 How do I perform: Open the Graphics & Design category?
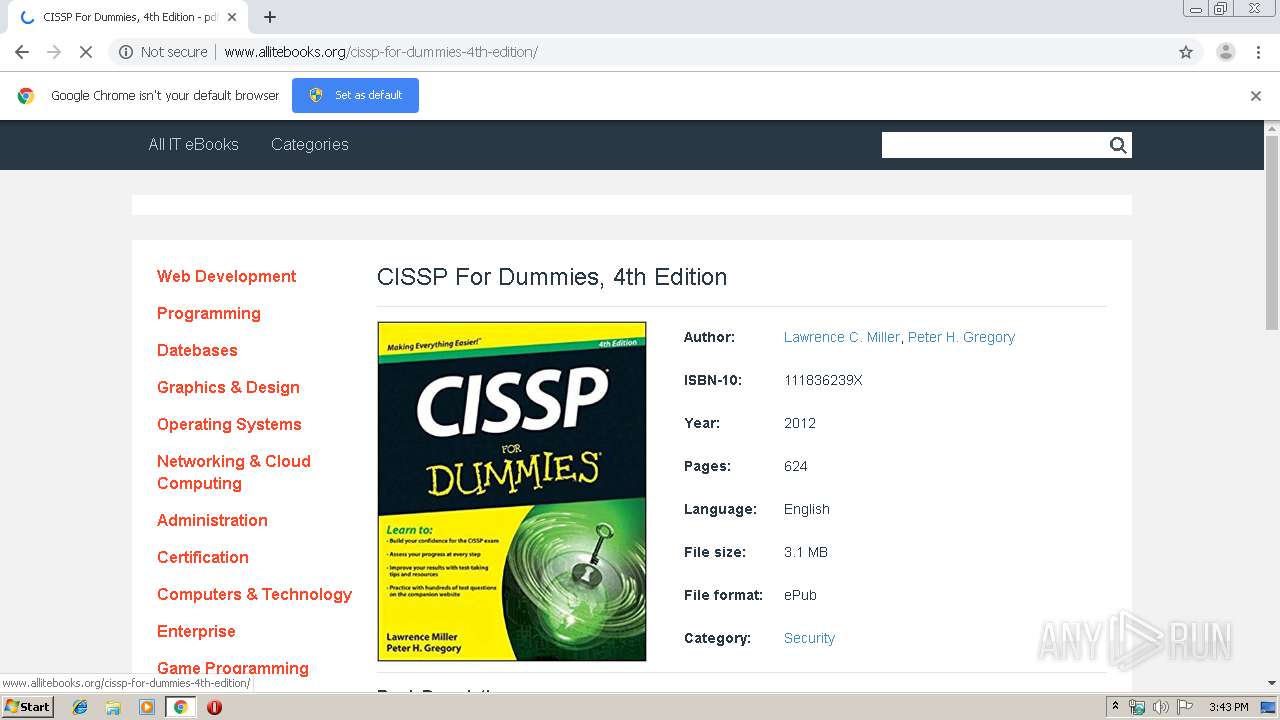[x=228, y=387]
